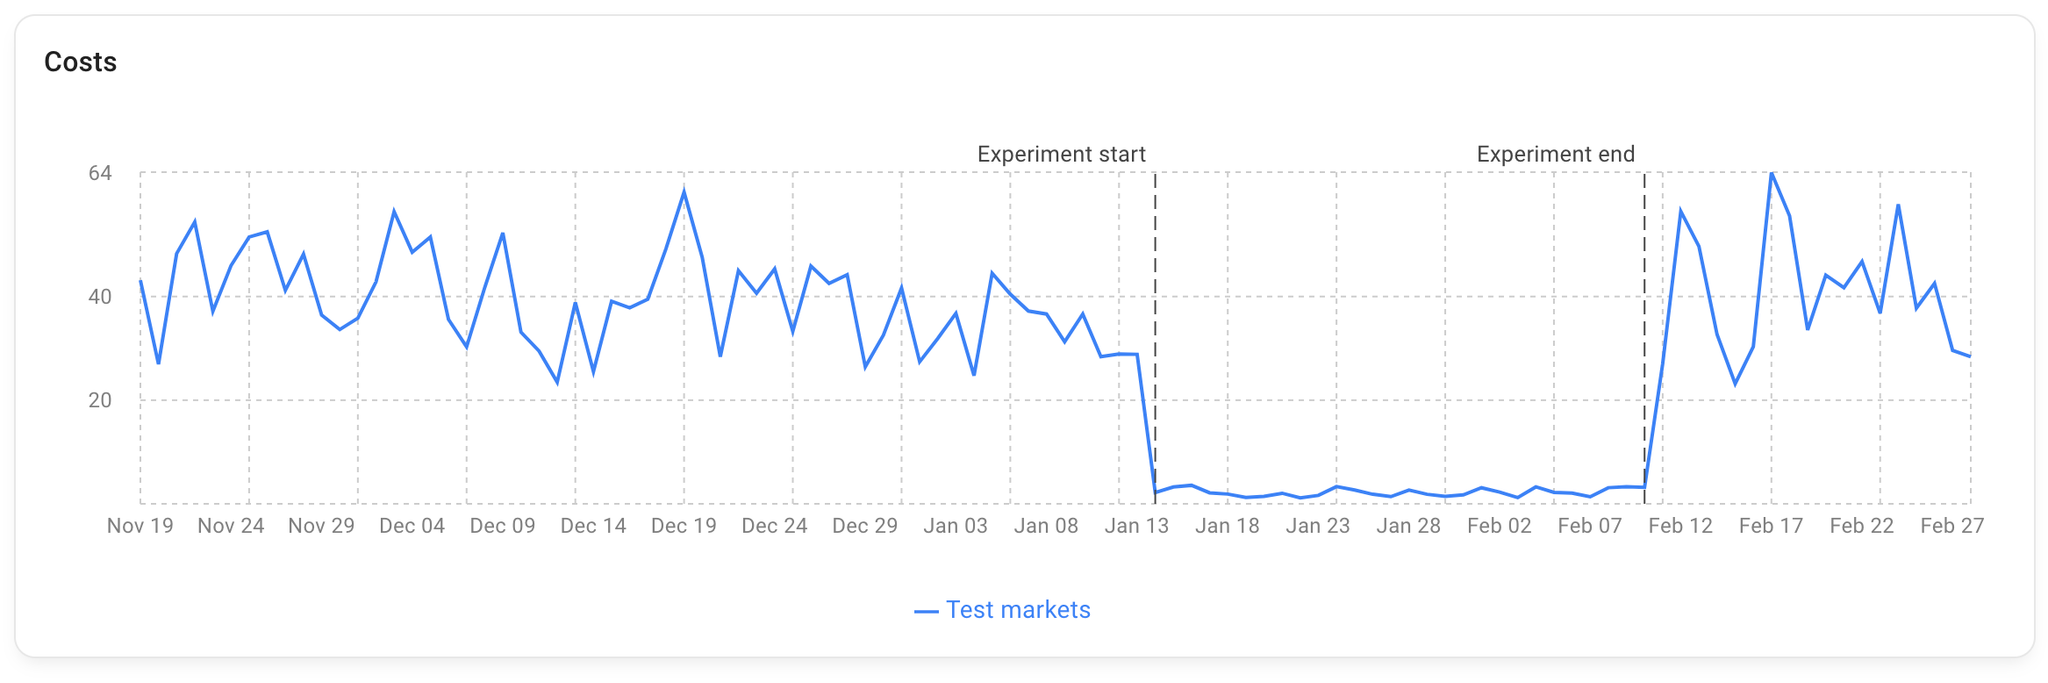
Task: Click the Experiment end label
Action: coord(1555,154)
